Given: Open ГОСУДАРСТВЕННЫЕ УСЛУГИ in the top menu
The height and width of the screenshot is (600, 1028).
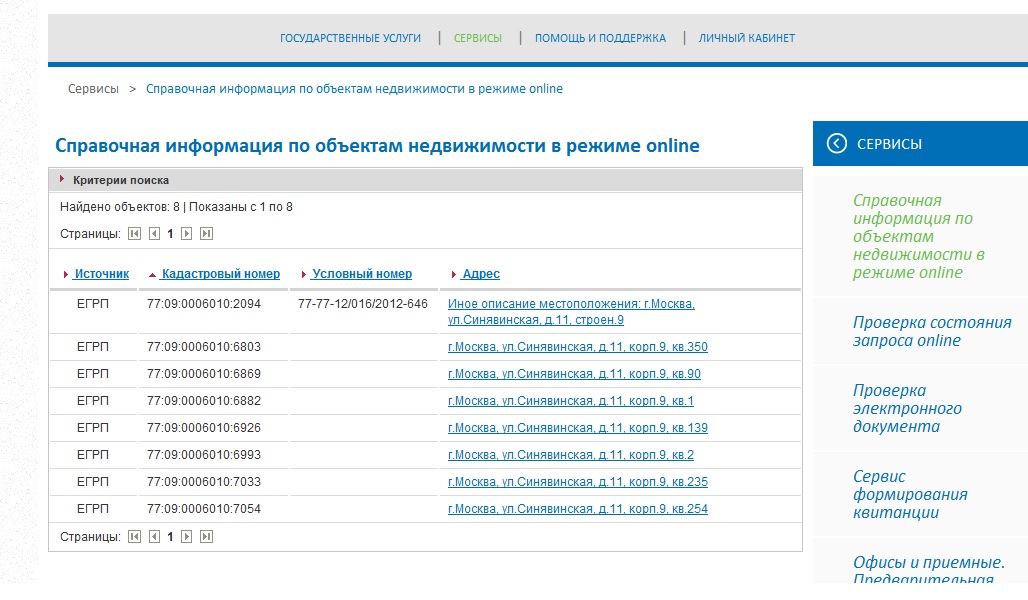Looking at the screenshot, I should pos(350,38).
